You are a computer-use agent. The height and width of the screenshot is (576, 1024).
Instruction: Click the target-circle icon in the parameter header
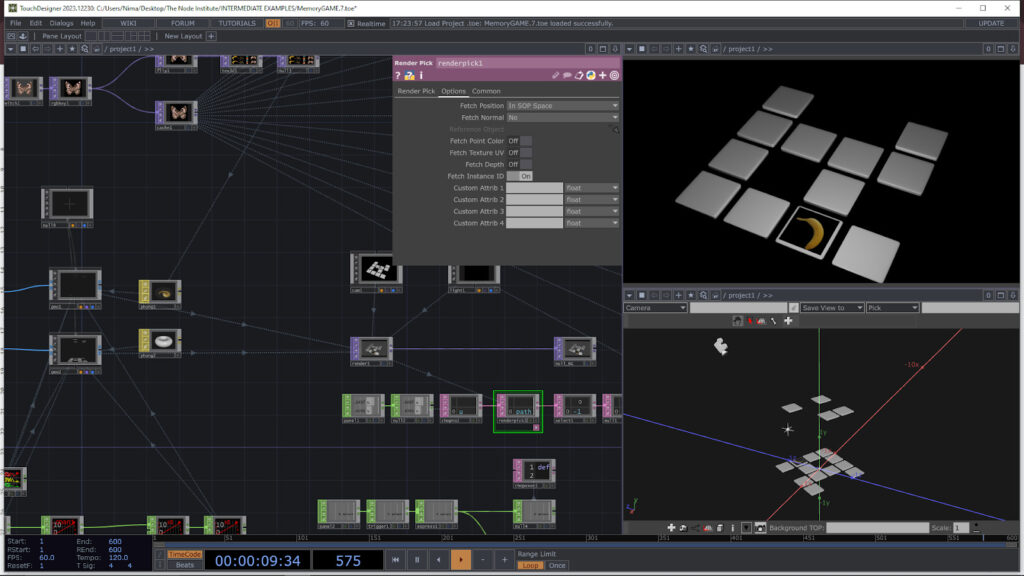coord(614,75)
